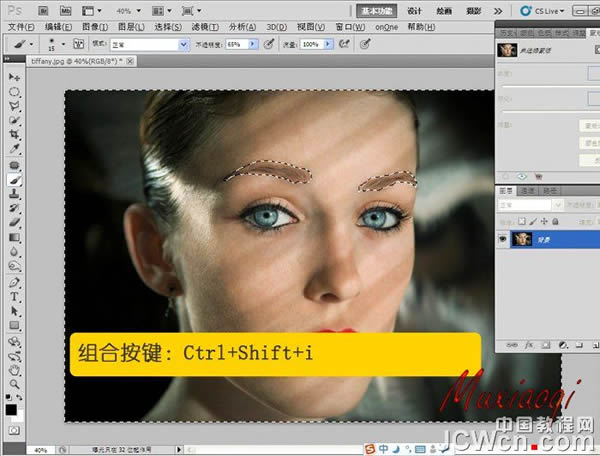Image resolution: width=600 pixels, height=456 pixels.
Task: Click the Background layer thumbnail
Action: point(521,240)
